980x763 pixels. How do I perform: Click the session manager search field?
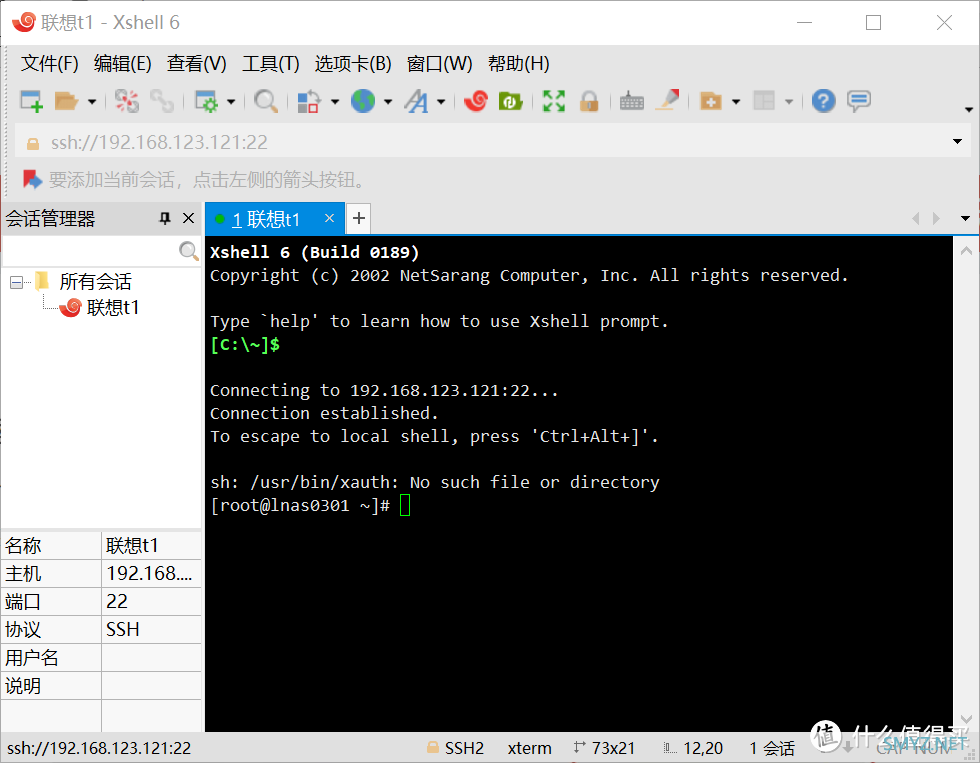90,251
